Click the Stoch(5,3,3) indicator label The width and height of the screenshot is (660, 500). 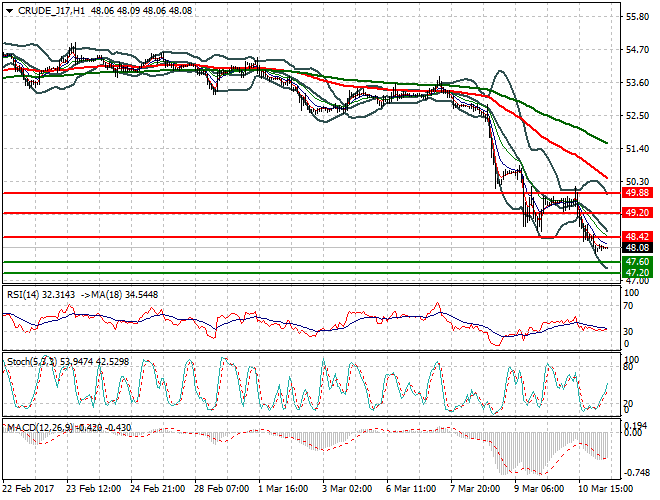[28, 359]
